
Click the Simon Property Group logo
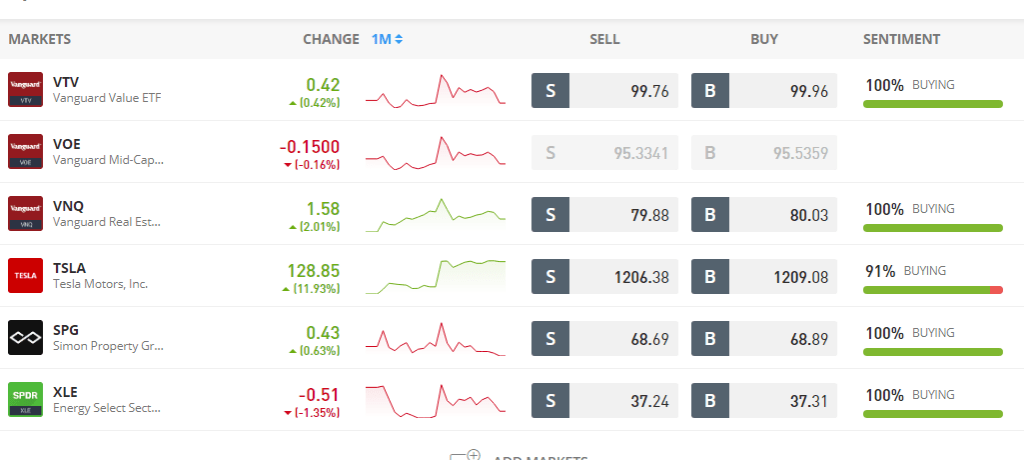(x=25, y=338)
